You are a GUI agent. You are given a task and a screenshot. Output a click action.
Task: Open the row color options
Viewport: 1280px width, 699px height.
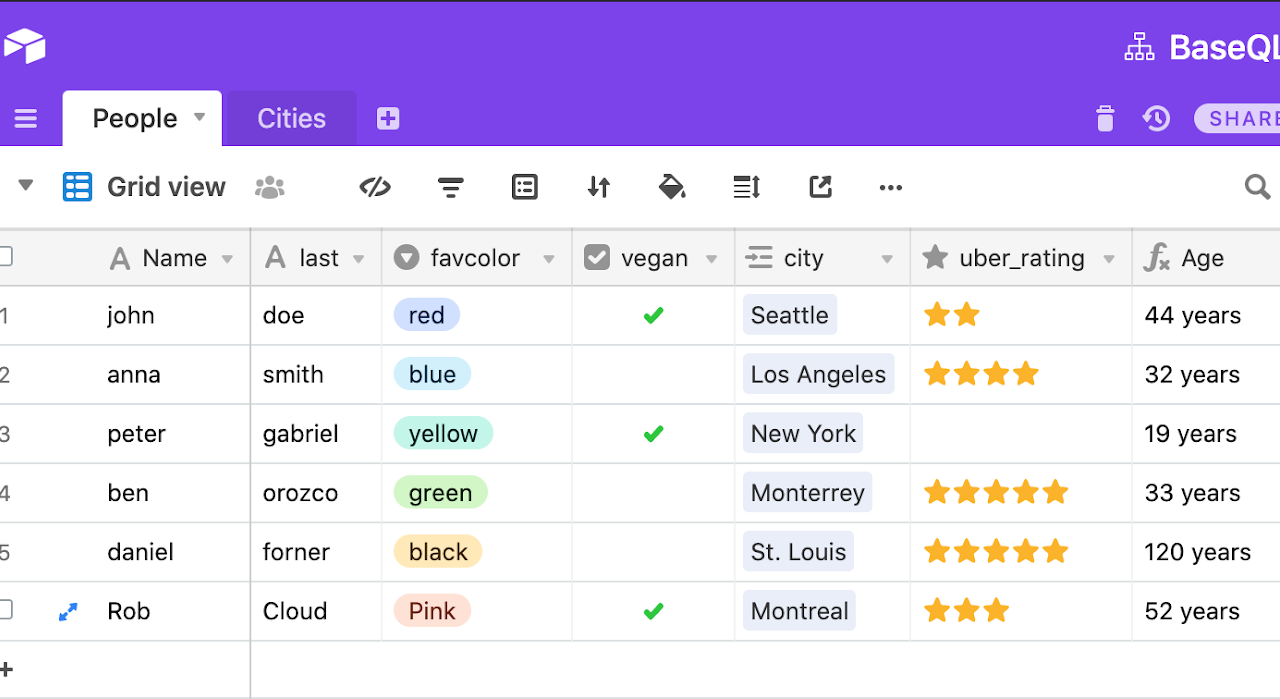point(672,186)
